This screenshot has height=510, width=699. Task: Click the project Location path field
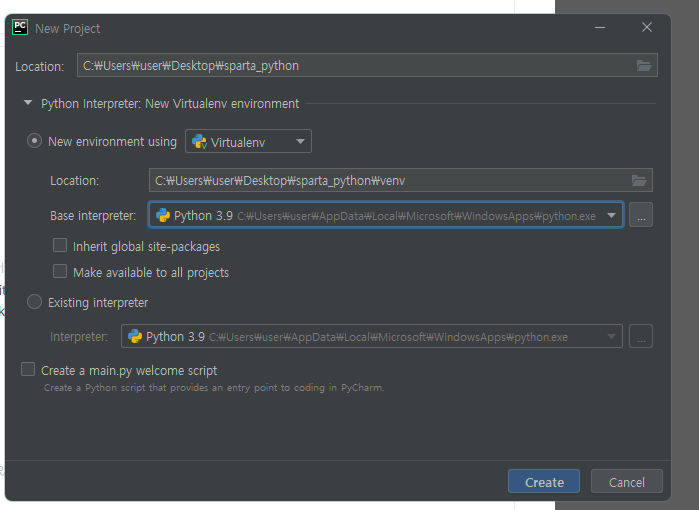367,65
